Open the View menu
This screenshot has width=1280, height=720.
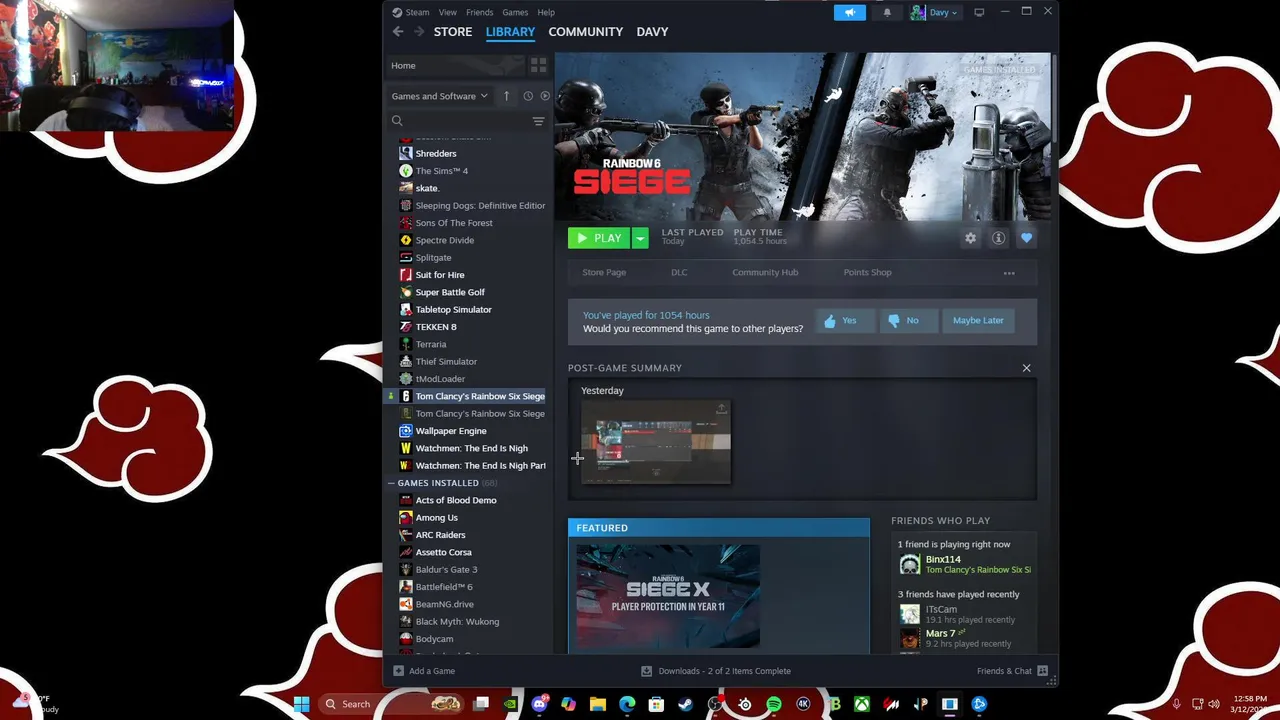(447, 12)
